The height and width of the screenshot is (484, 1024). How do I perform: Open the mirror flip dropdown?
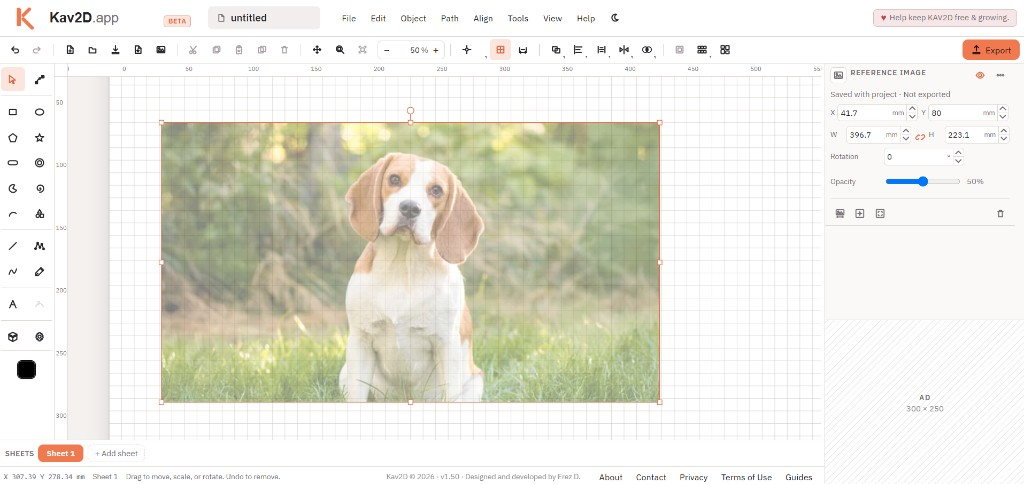click(624, 50)
